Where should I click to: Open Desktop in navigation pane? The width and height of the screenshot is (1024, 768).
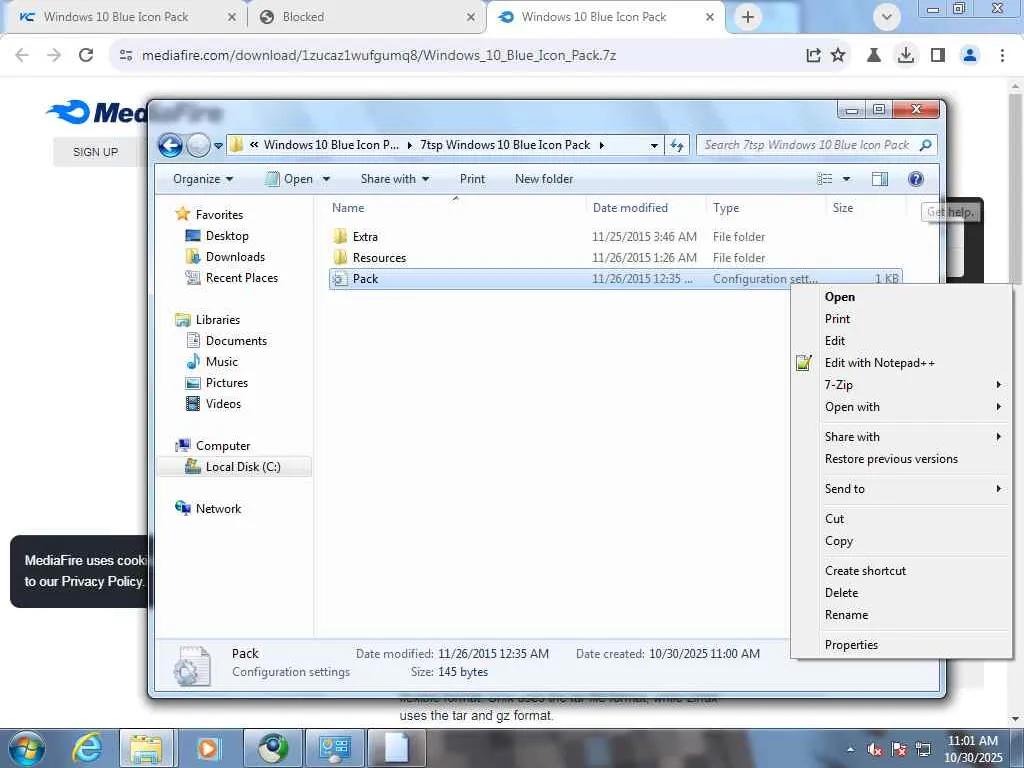[227, 236]
